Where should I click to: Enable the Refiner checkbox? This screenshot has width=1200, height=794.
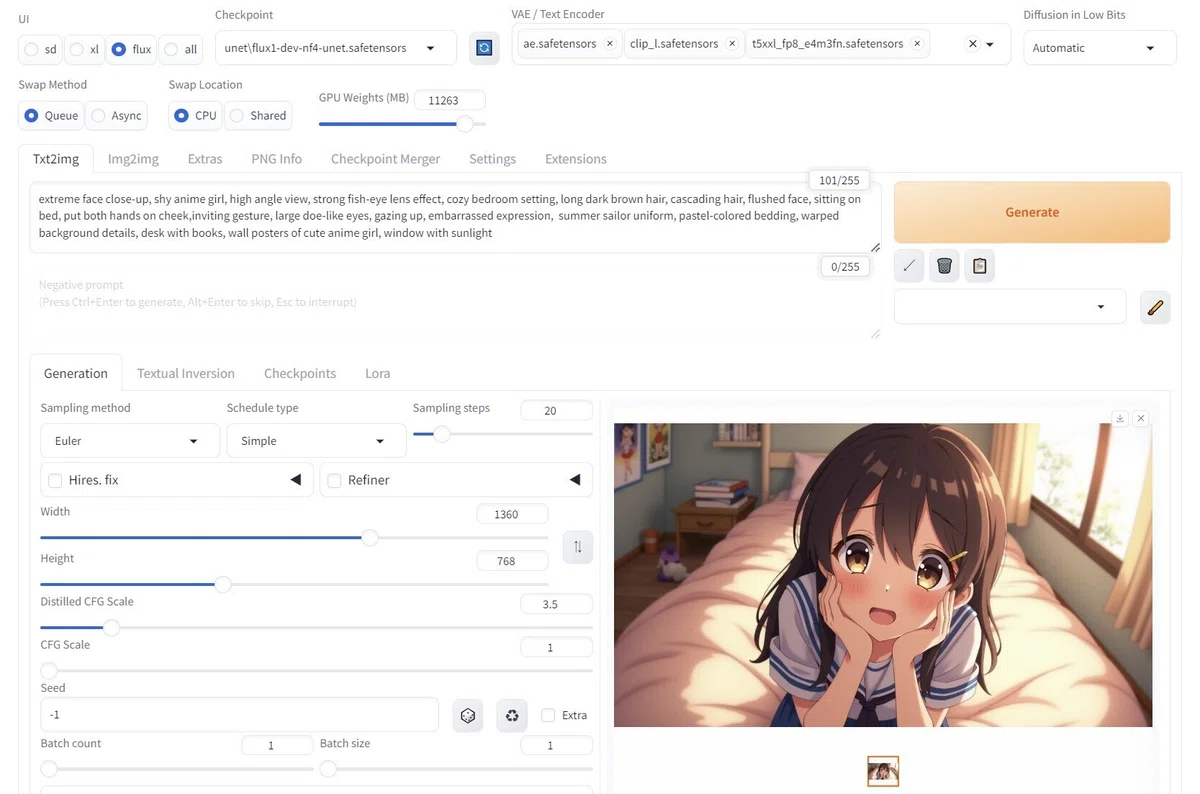click(x=335, y=481)
